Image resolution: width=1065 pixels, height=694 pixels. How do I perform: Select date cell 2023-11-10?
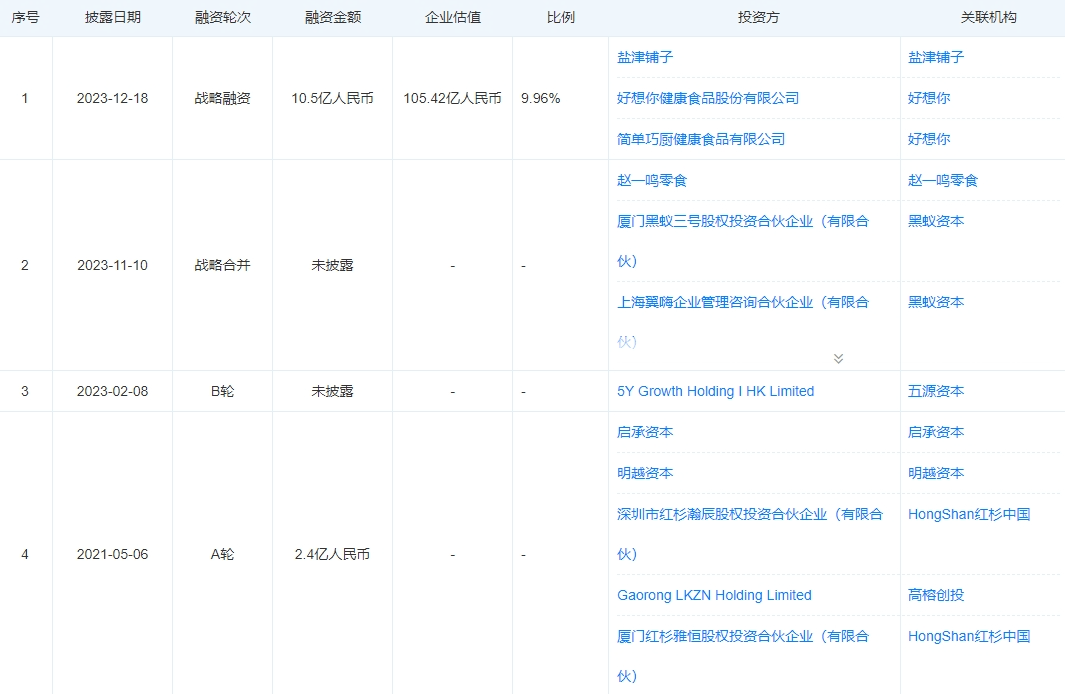pos(113,266)
